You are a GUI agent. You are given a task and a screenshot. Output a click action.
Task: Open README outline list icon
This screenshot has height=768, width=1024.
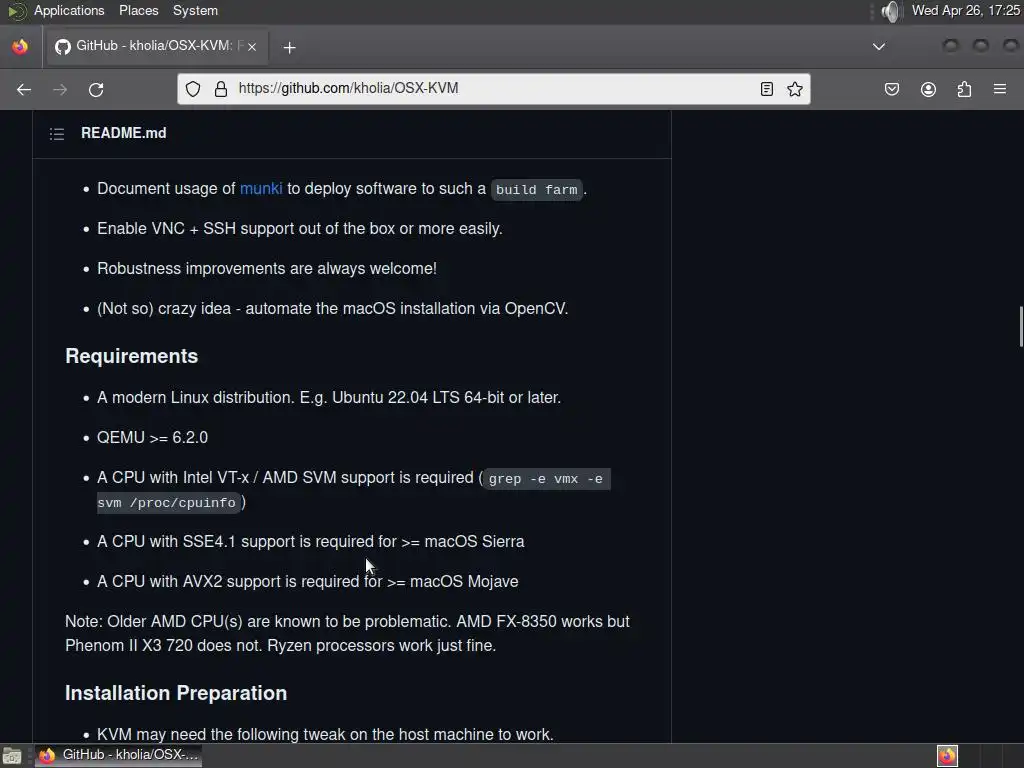click(57, 133)
